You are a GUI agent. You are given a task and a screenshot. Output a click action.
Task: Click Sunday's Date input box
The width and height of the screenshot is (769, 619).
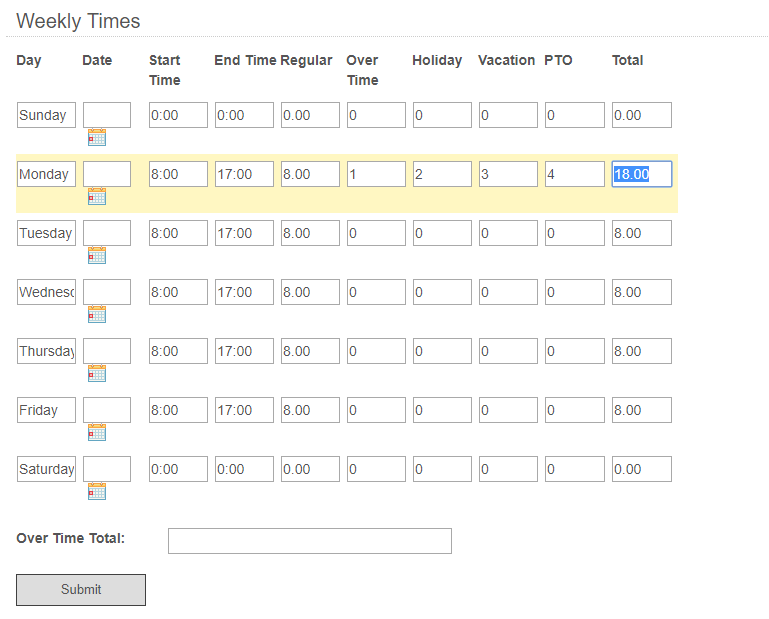click(x=107, y=115)
